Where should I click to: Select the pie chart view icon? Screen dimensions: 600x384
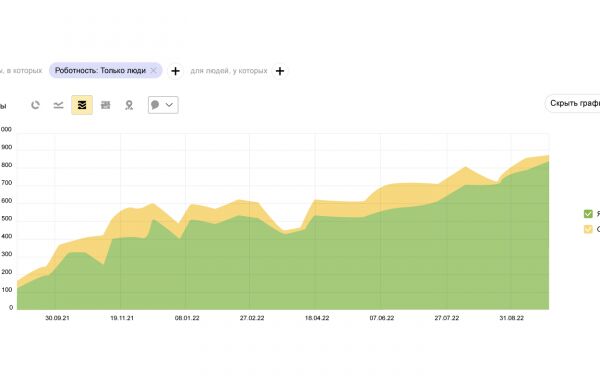[x=35, y=105]
